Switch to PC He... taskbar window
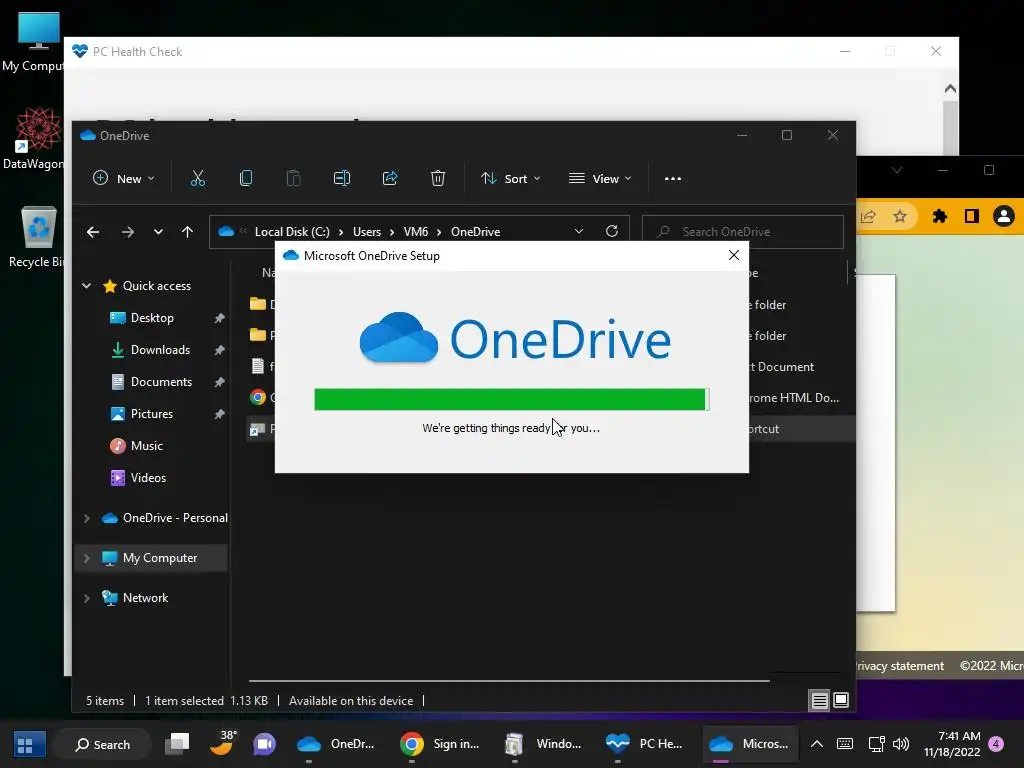 click(644, 744)
